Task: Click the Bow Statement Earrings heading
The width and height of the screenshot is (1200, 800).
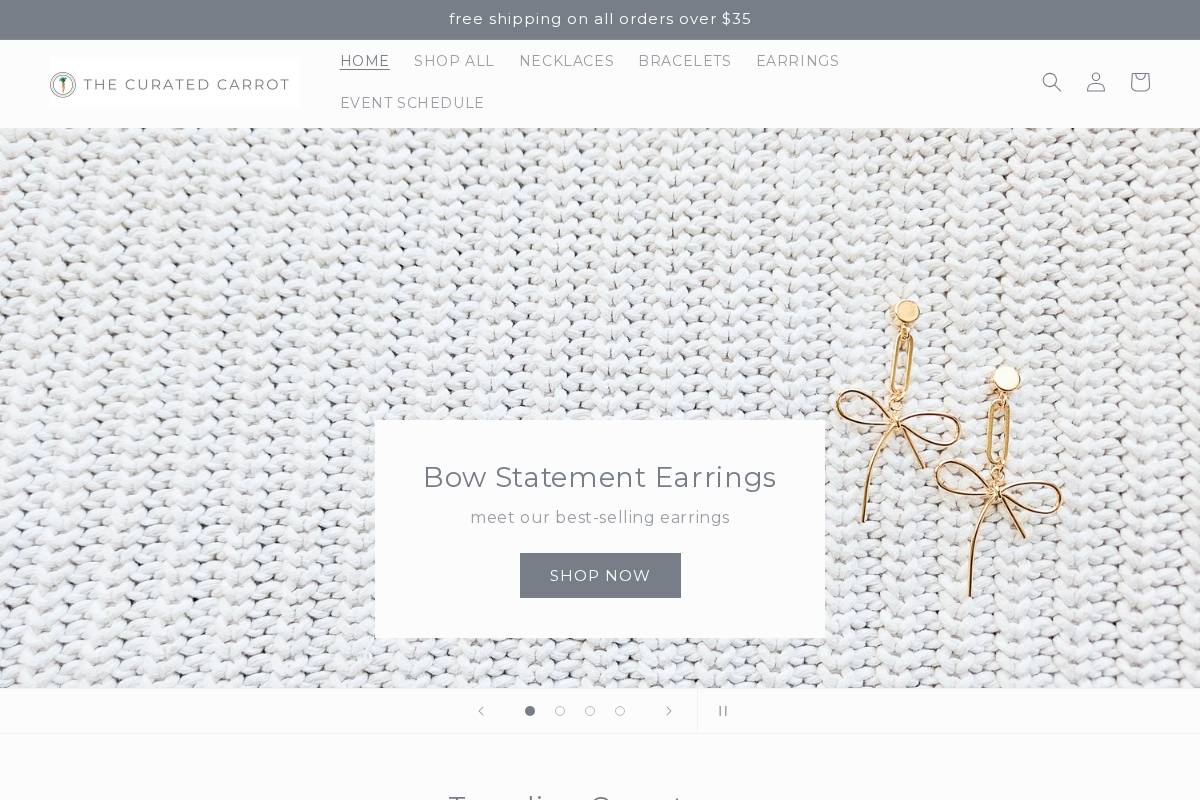Action: pyautogui.click(x=600, y=477)
